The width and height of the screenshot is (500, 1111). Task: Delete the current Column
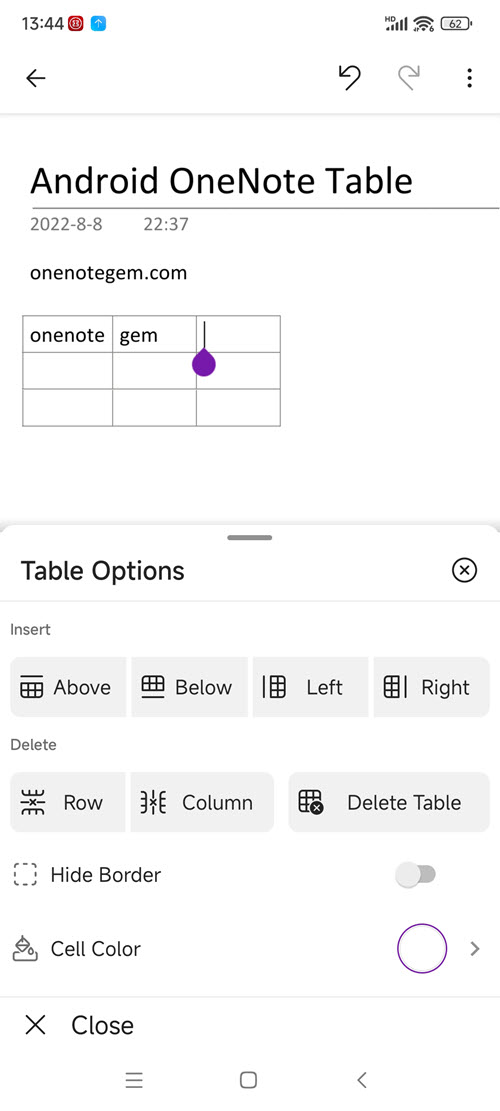pyautogui.click(x=202, y=802)
